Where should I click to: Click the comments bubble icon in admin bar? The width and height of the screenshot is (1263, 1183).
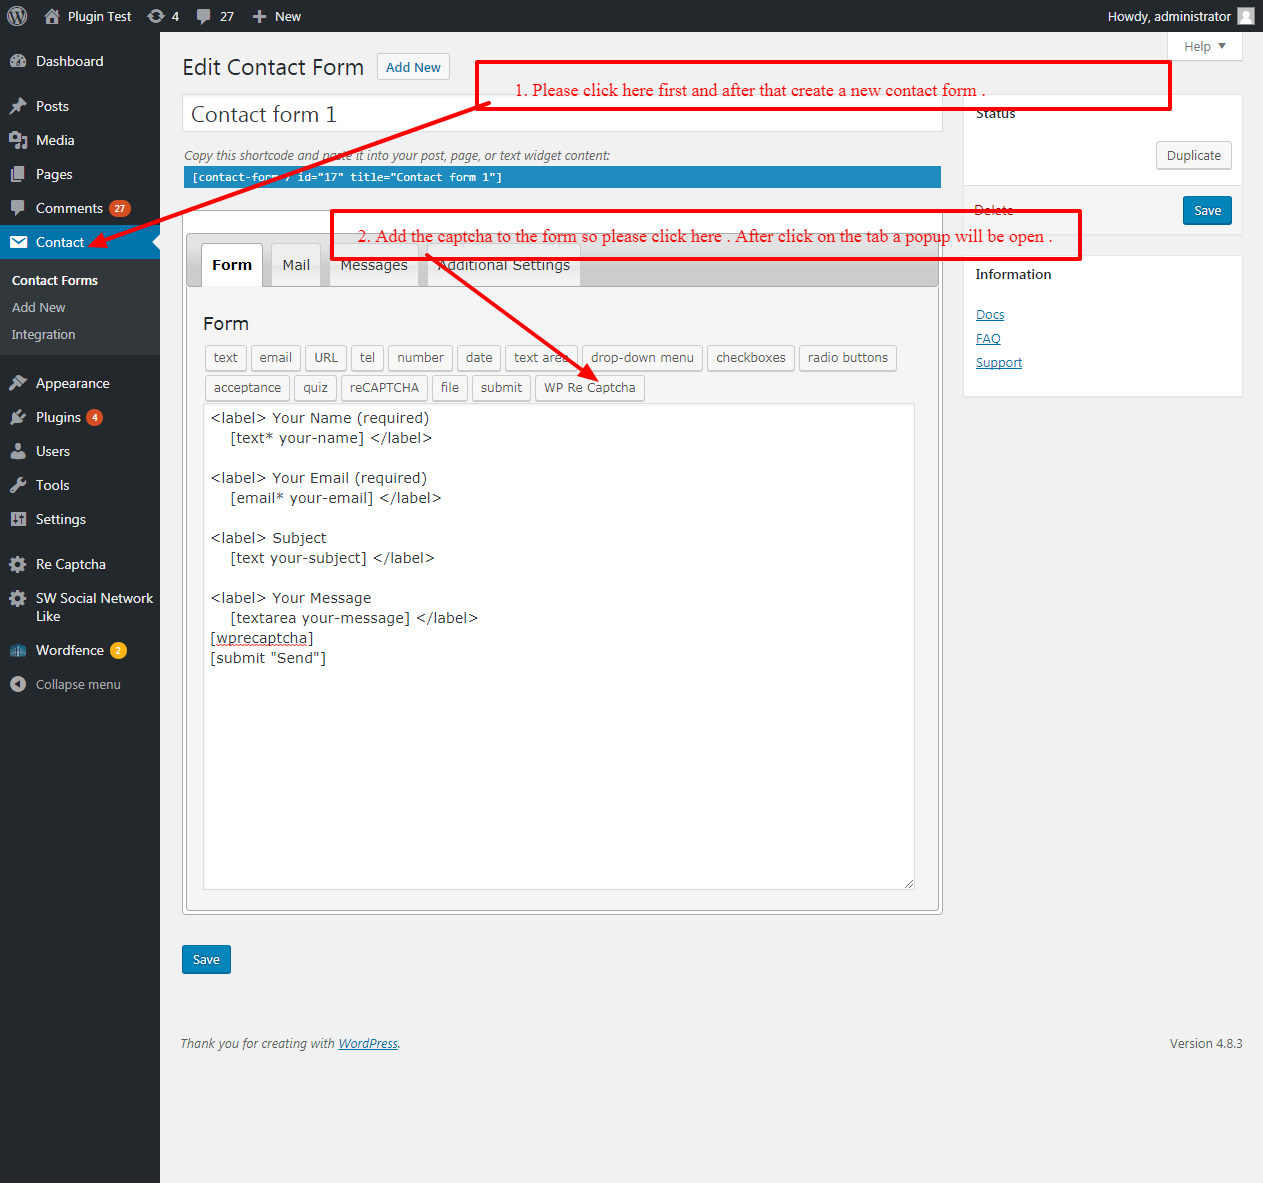(204, 16)
